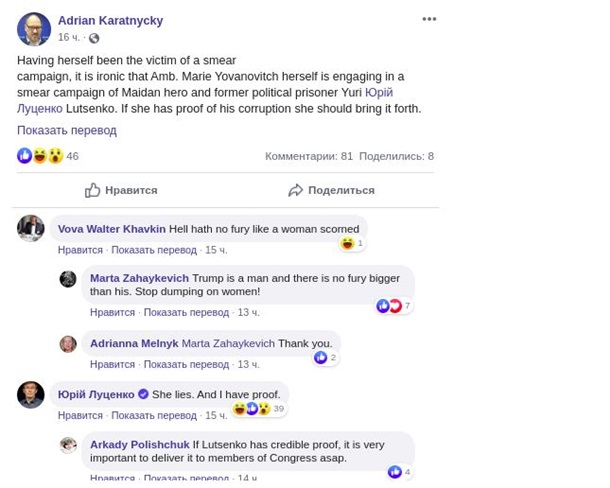Like Юрій Луценко's comment

[80, 415]
